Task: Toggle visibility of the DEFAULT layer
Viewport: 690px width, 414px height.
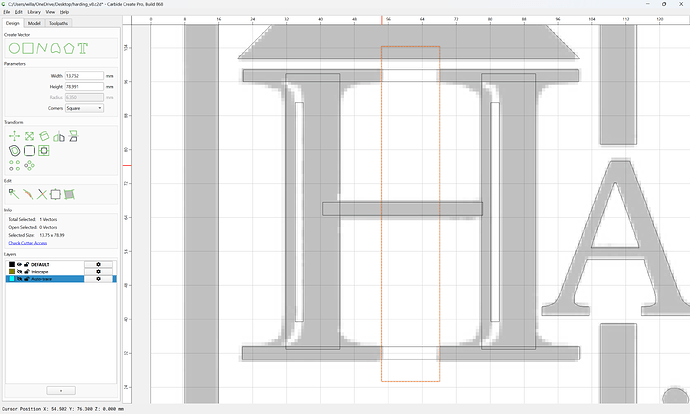Action: (x=19, y=264)
